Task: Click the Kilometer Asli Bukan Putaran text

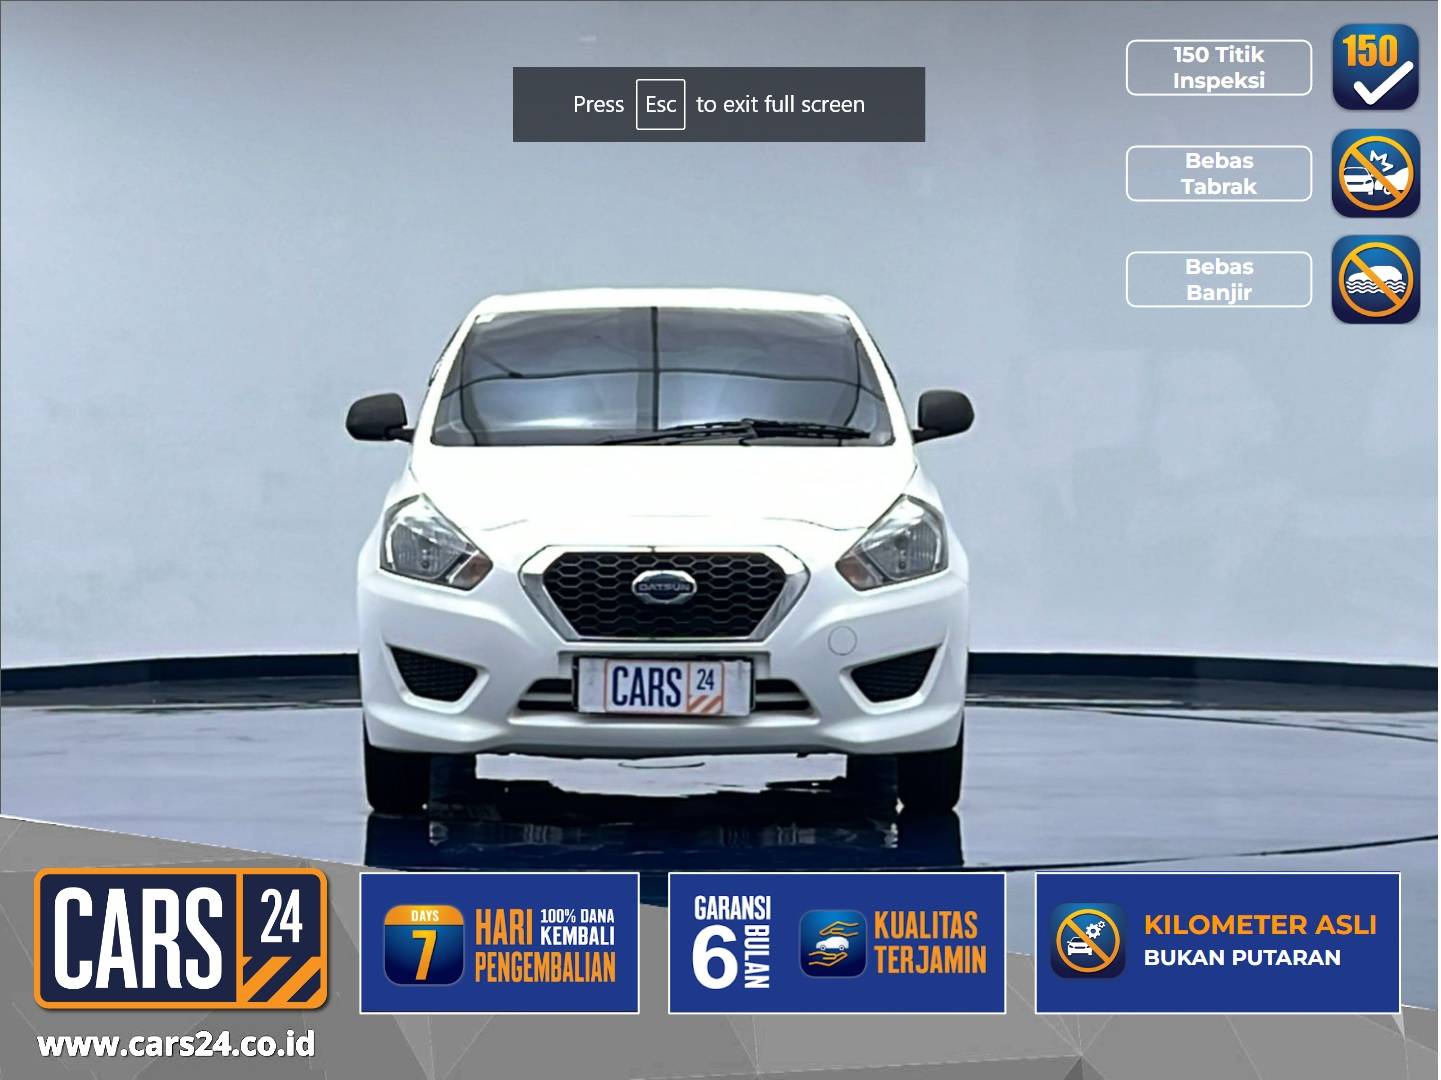Action: tap(1260, 940)
